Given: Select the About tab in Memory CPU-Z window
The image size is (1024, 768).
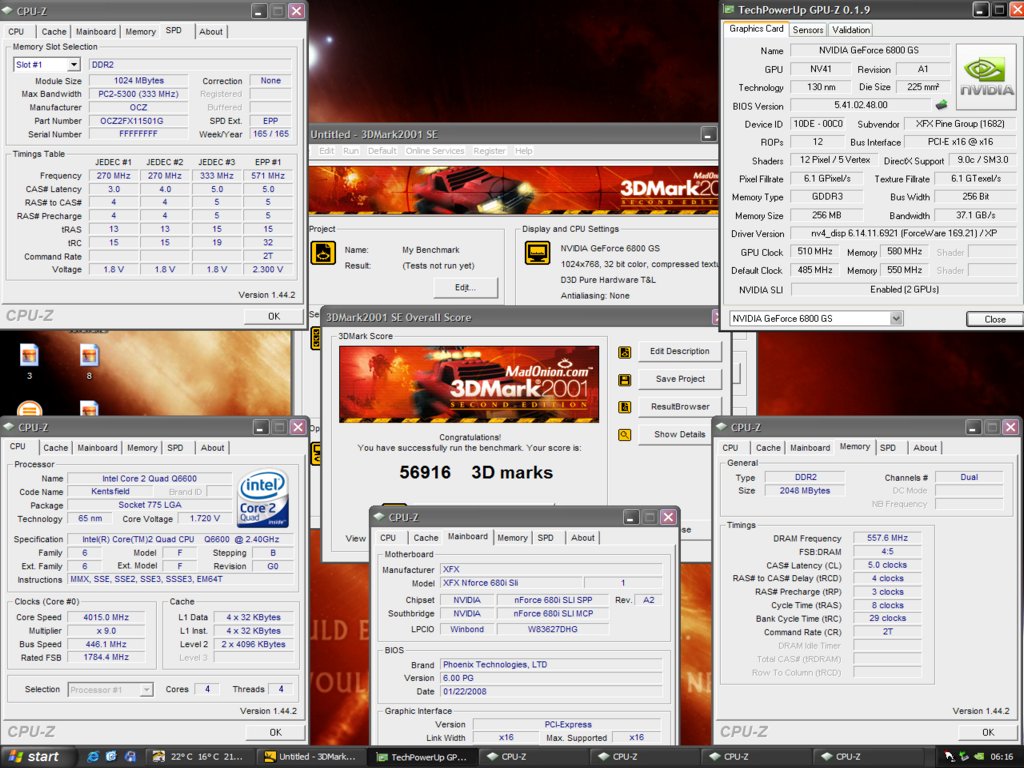Looking at the screenshot, I should (925, 448).
